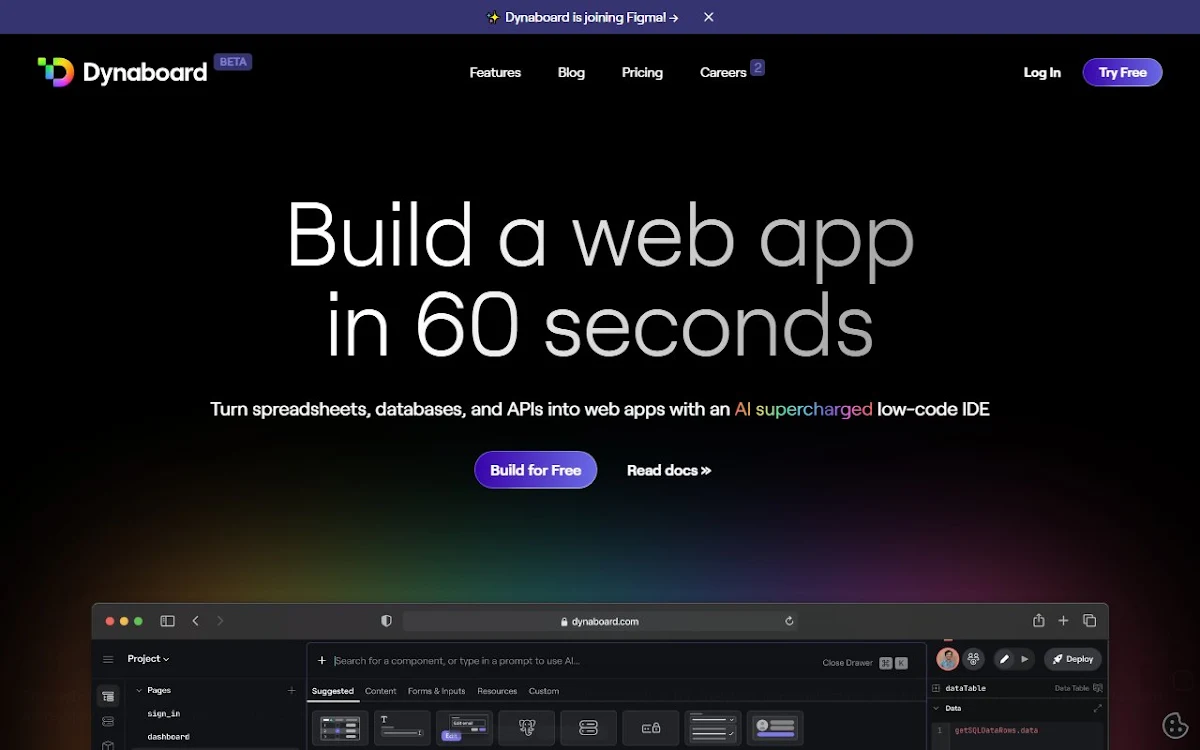Viewport: 1200px width, 750px height.
Task: Go to the Blog
Action: pos(571,73)
